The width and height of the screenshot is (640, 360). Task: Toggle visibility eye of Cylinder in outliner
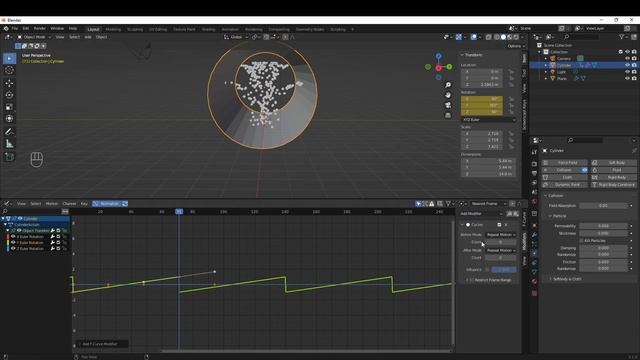click(627, 65)
